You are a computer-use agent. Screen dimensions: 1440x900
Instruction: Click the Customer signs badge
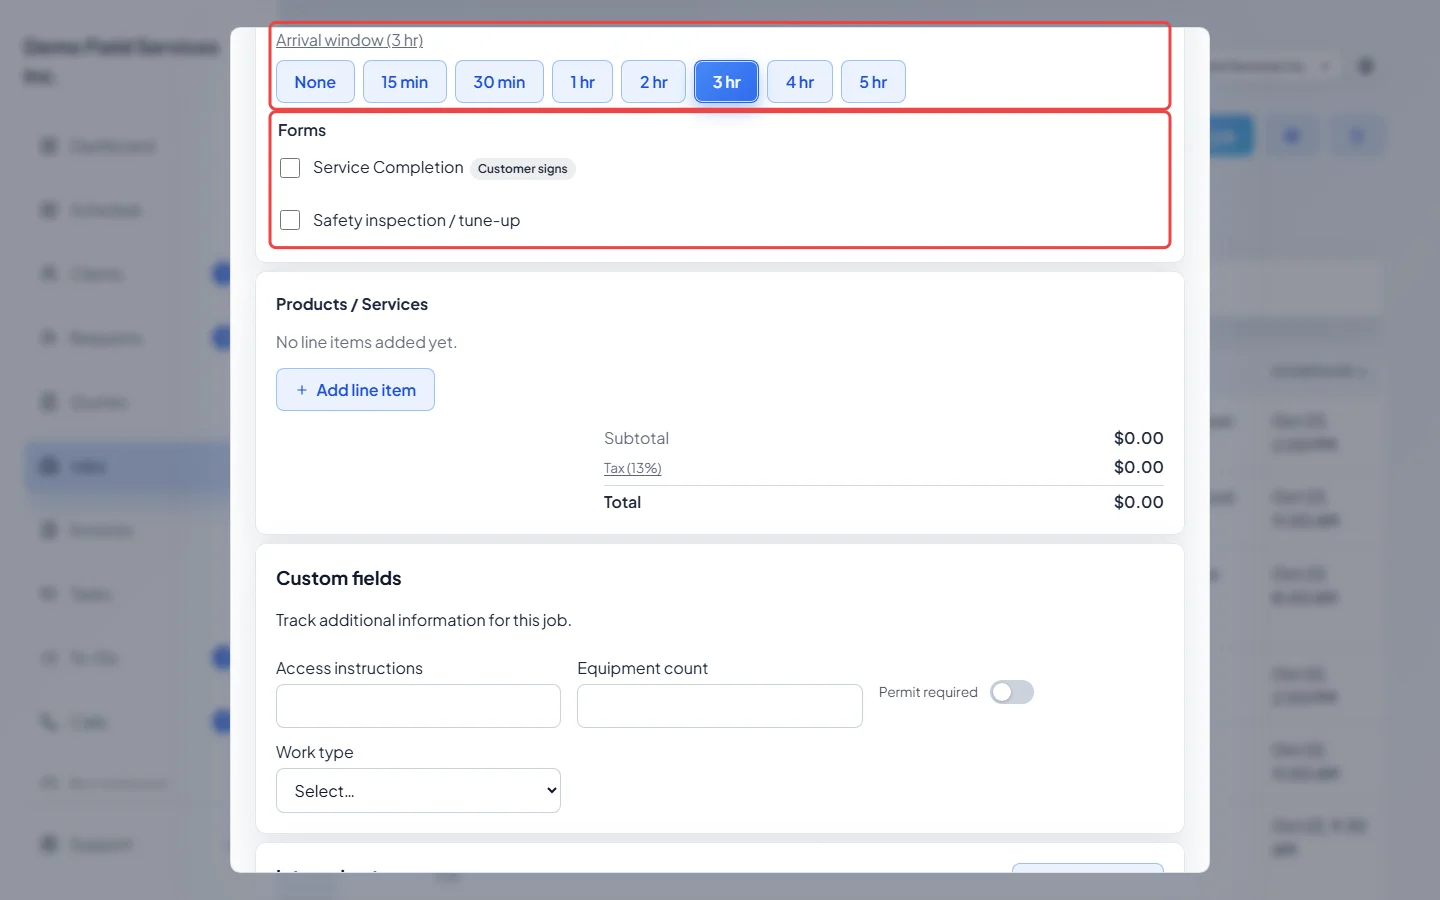[x=522, y=169]
